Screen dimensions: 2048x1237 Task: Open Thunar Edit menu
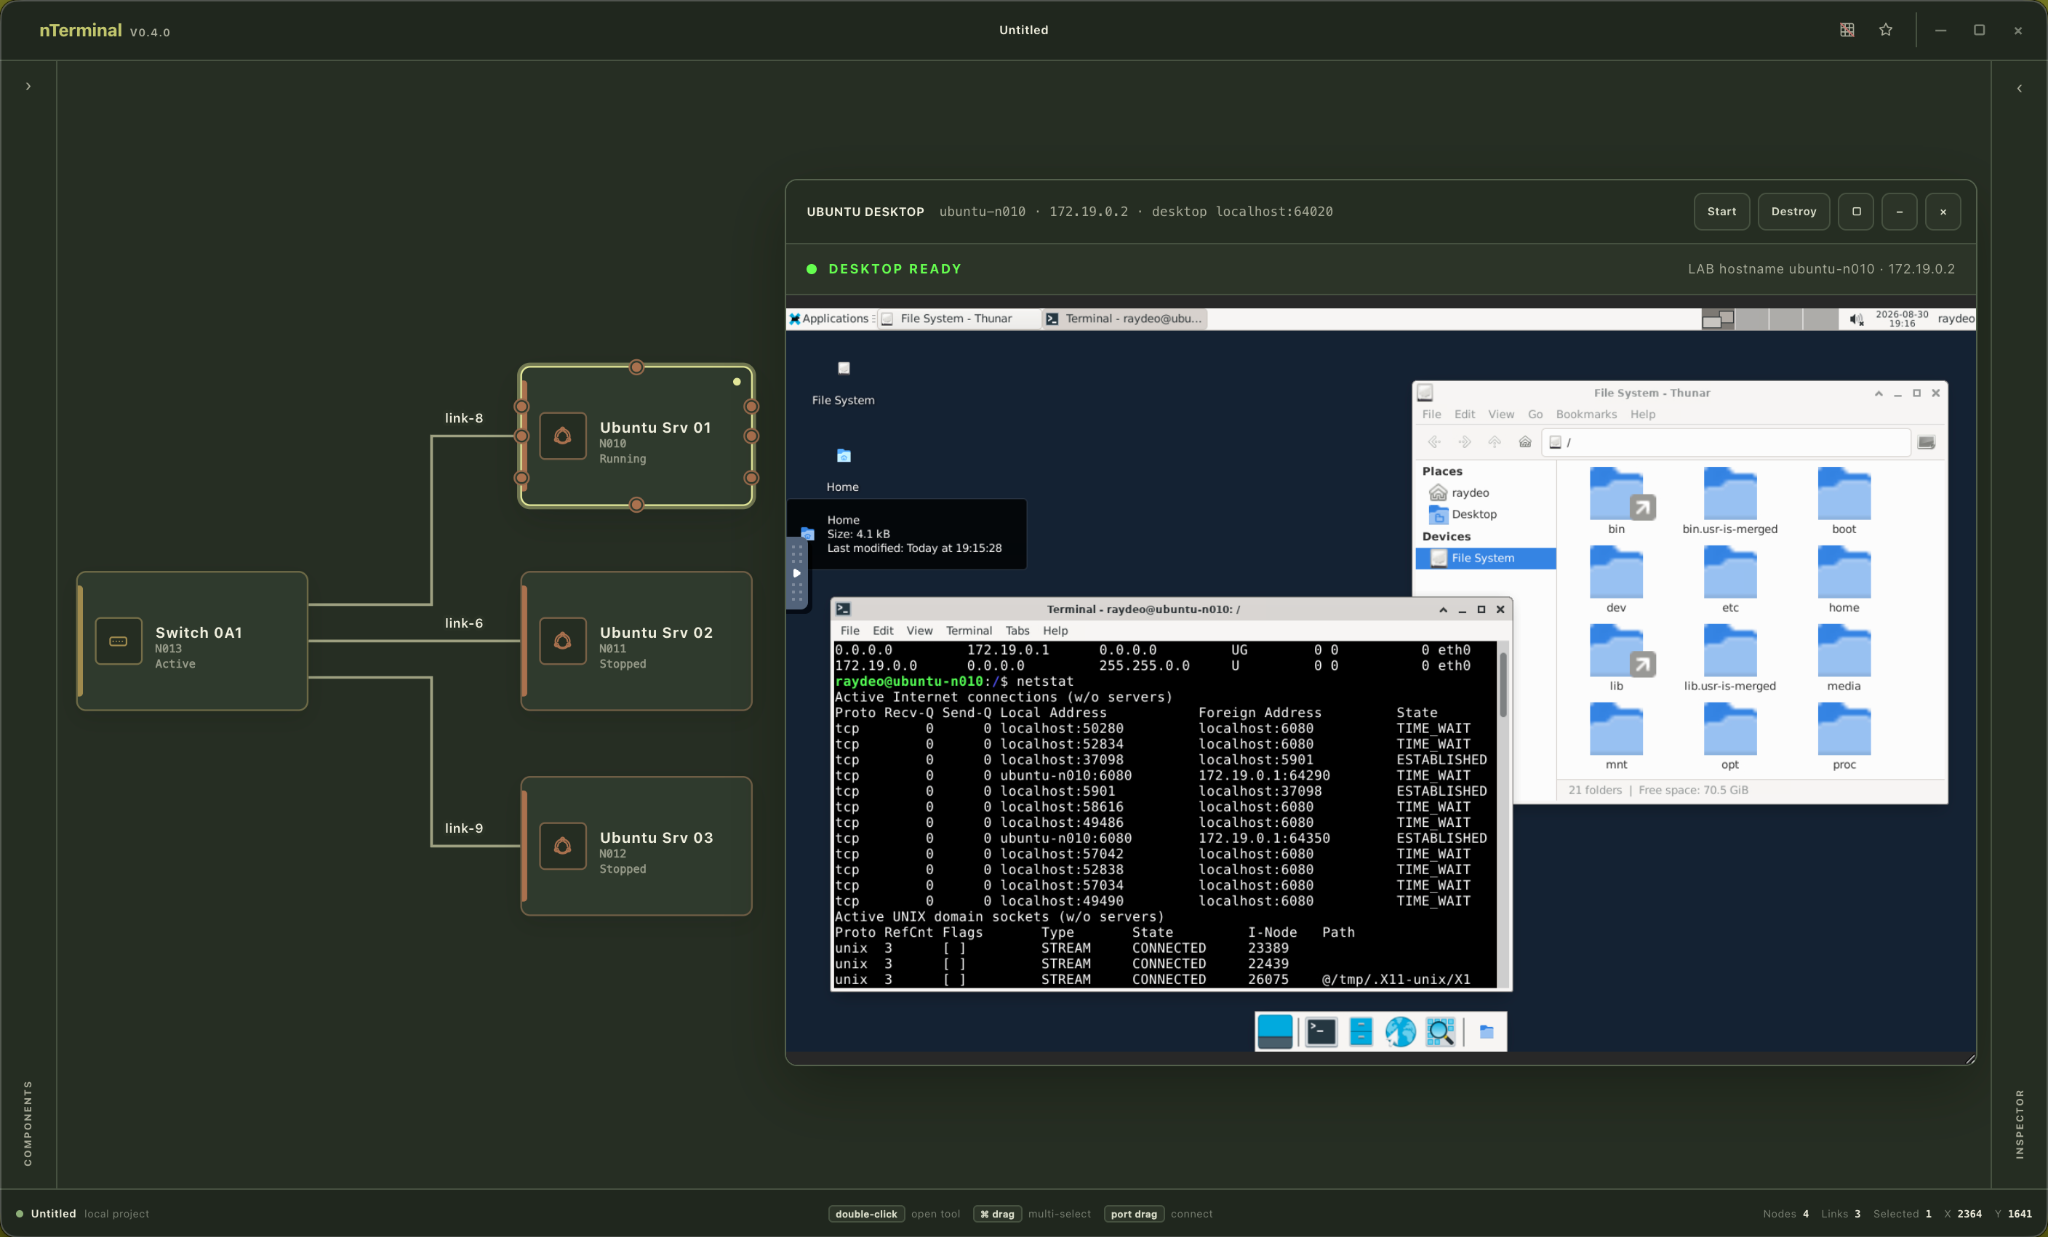pos(1465,414)
